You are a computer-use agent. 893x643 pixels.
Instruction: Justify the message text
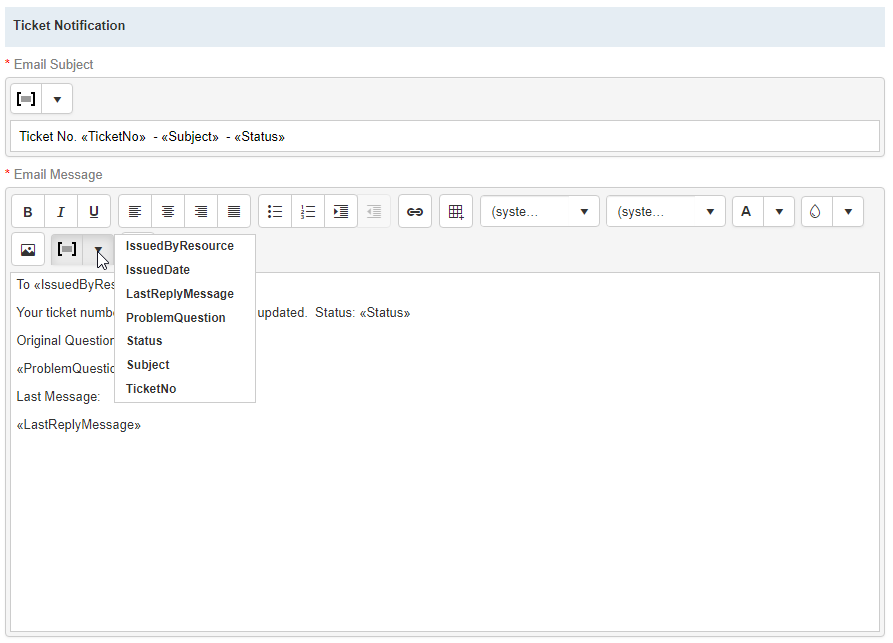point(234,212)
